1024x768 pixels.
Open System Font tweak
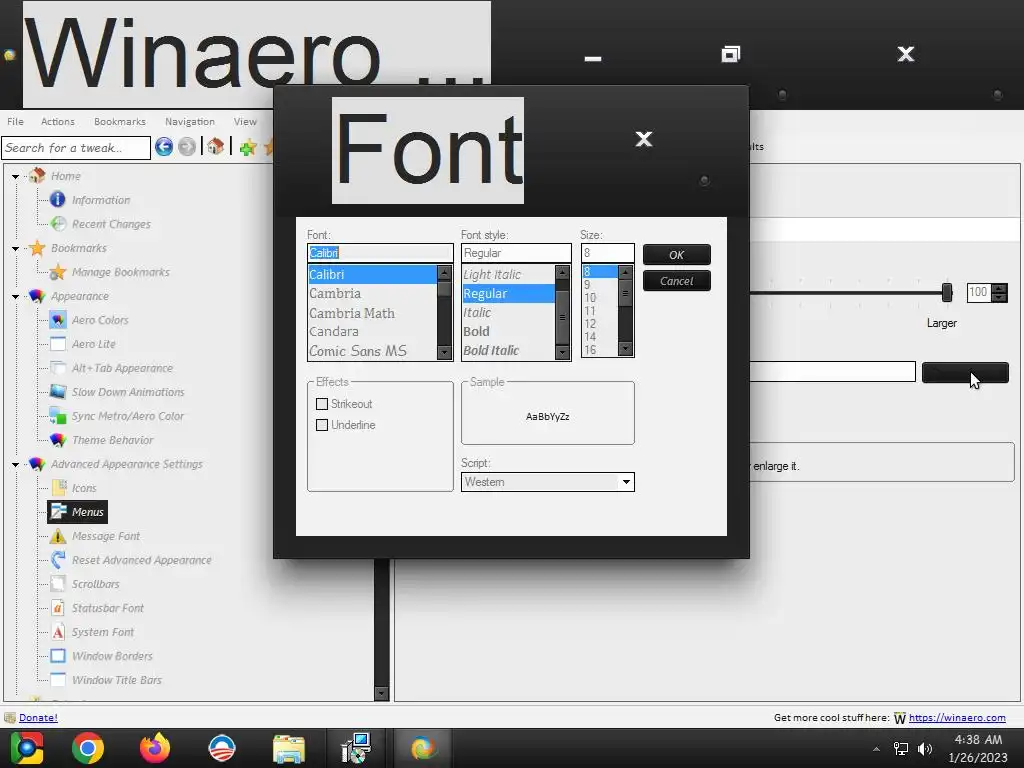coord(103,632)
